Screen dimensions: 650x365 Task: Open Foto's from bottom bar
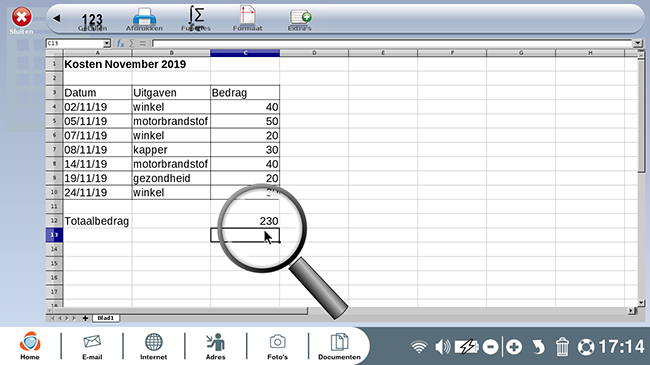tap(277, 347)
